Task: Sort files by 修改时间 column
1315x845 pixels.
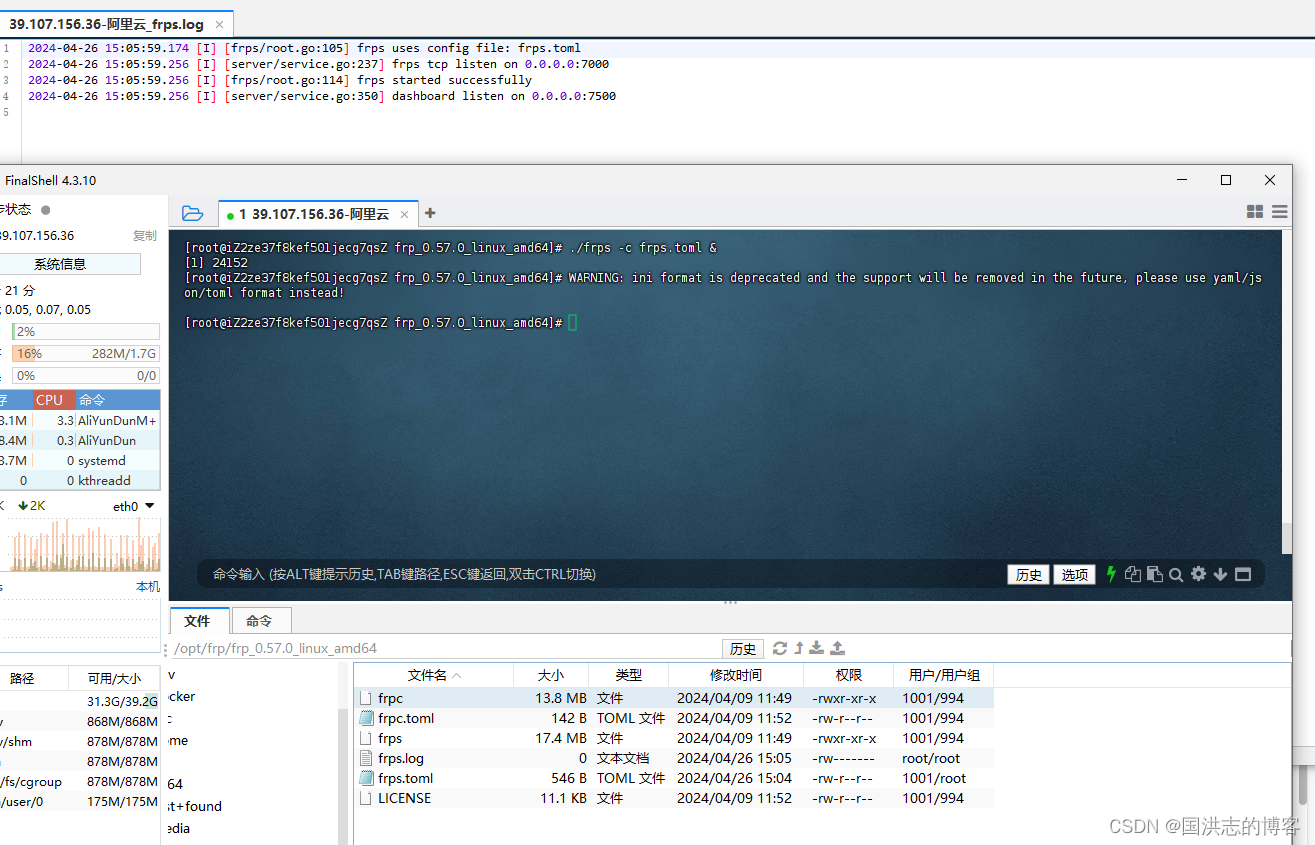Action: (x=736, y=675)
